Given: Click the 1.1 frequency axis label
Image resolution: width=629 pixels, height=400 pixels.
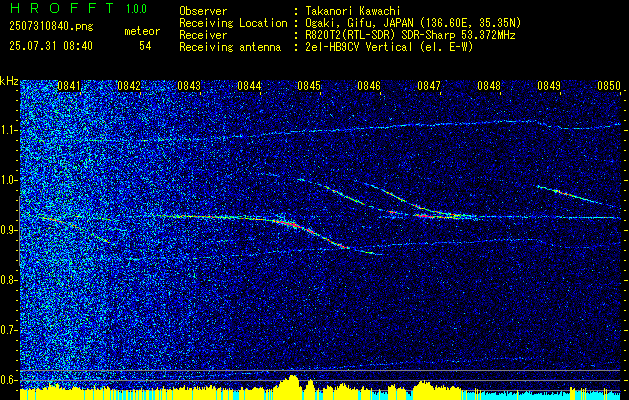Looking at the screenshot, I should [8, 130].
